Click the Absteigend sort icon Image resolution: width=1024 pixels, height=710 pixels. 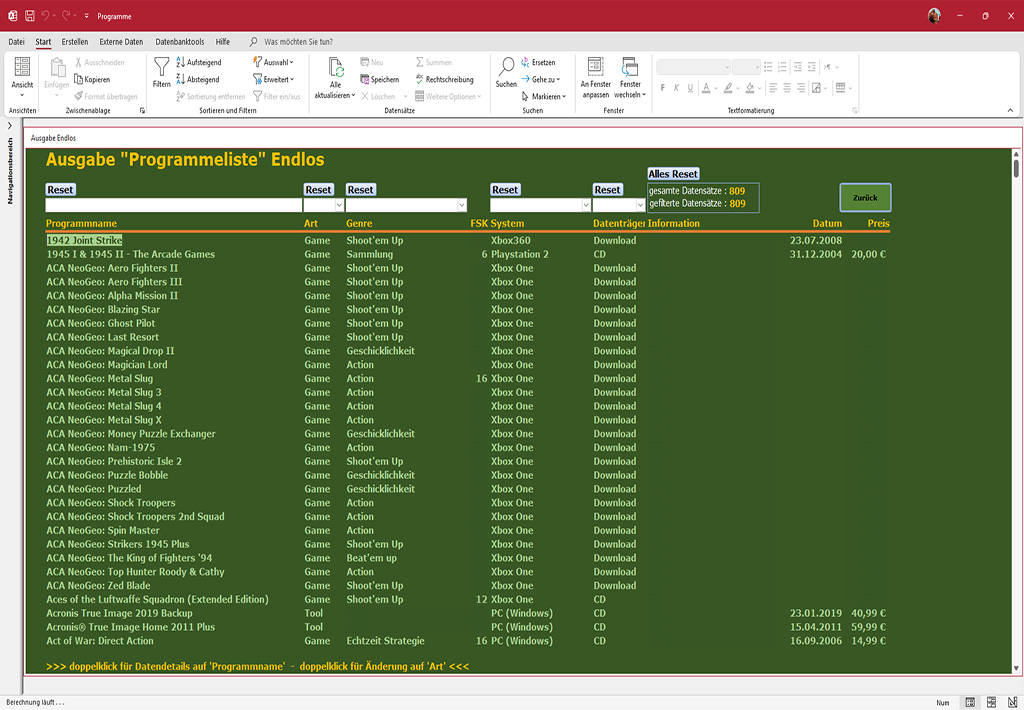(180, 79)
